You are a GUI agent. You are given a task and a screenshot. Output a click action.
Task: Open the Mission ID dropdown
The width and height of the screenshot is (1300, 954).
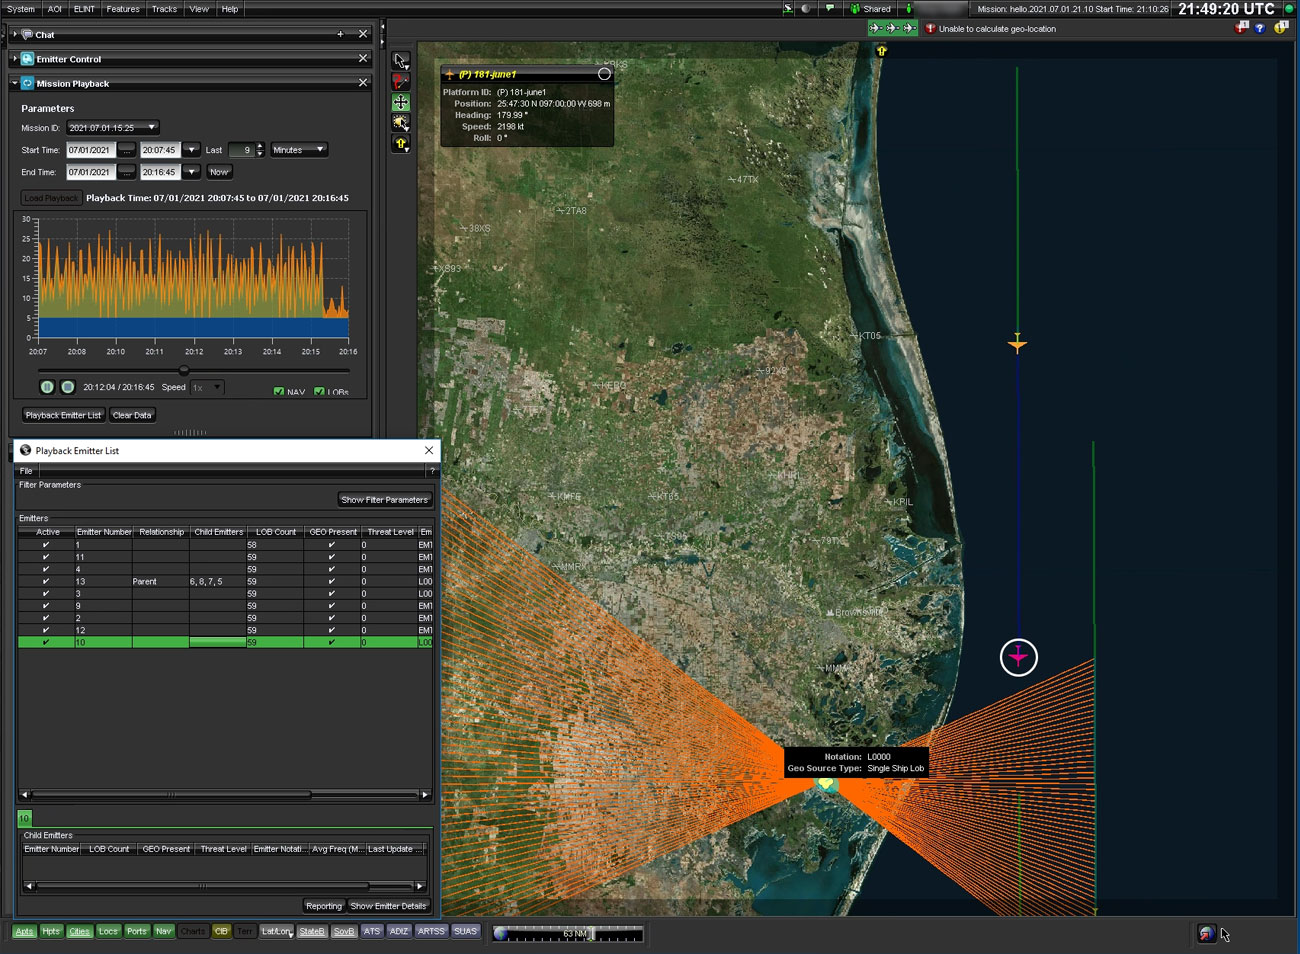[112, 128]
